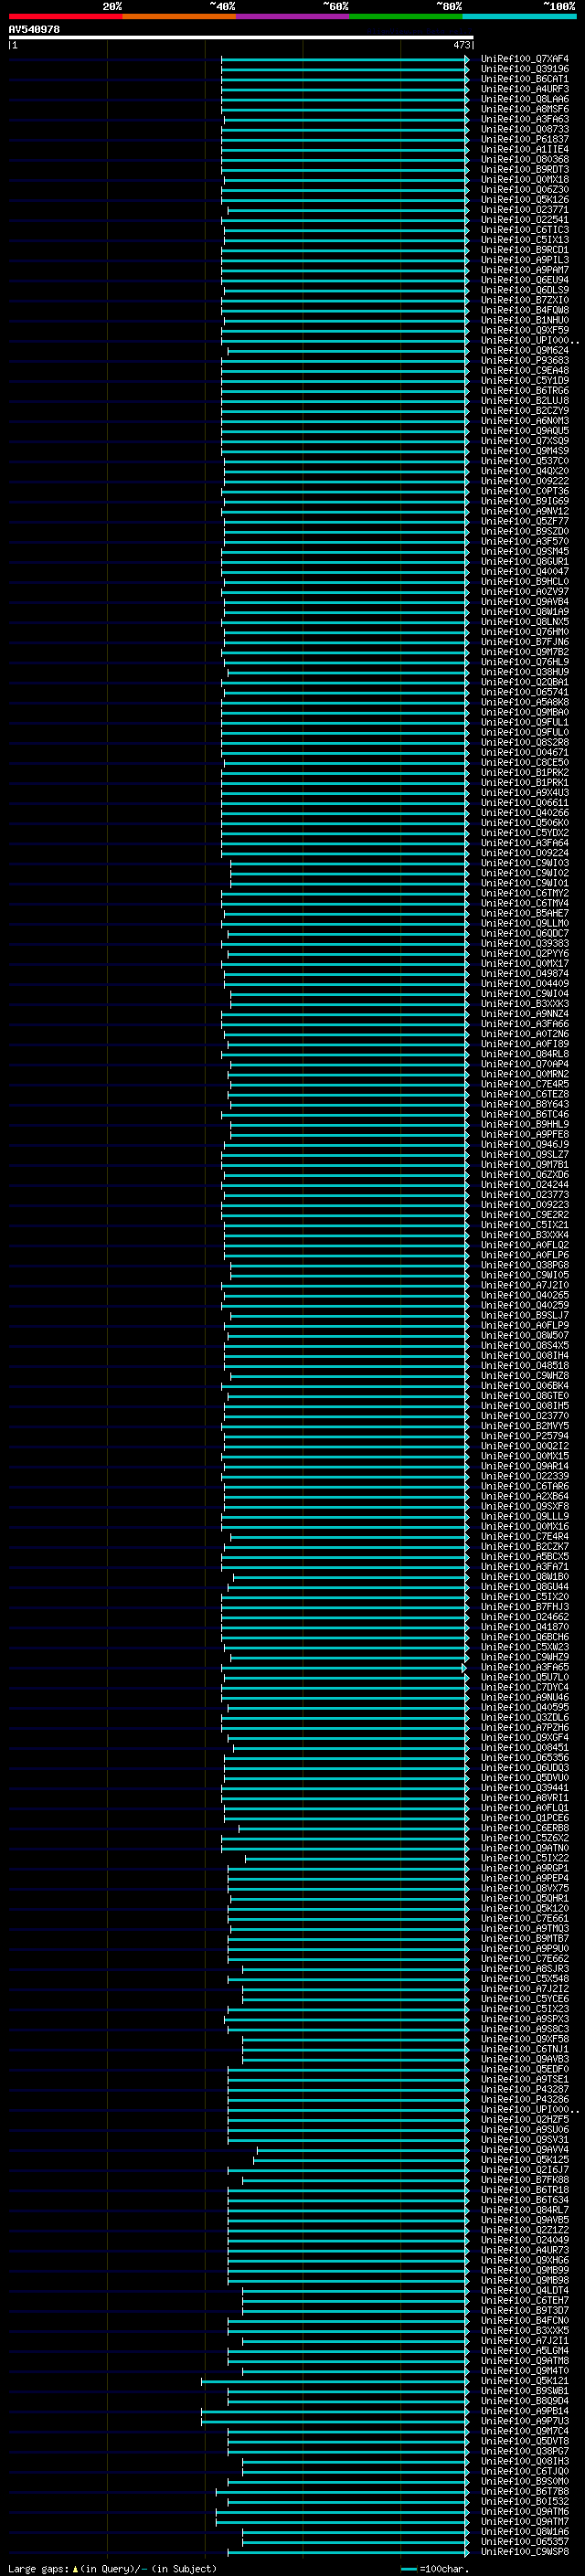The width and height of the screenshot is (585, 2576).
Task: Select the UniRef100_C7E661 label
Action: (525, 1918)
